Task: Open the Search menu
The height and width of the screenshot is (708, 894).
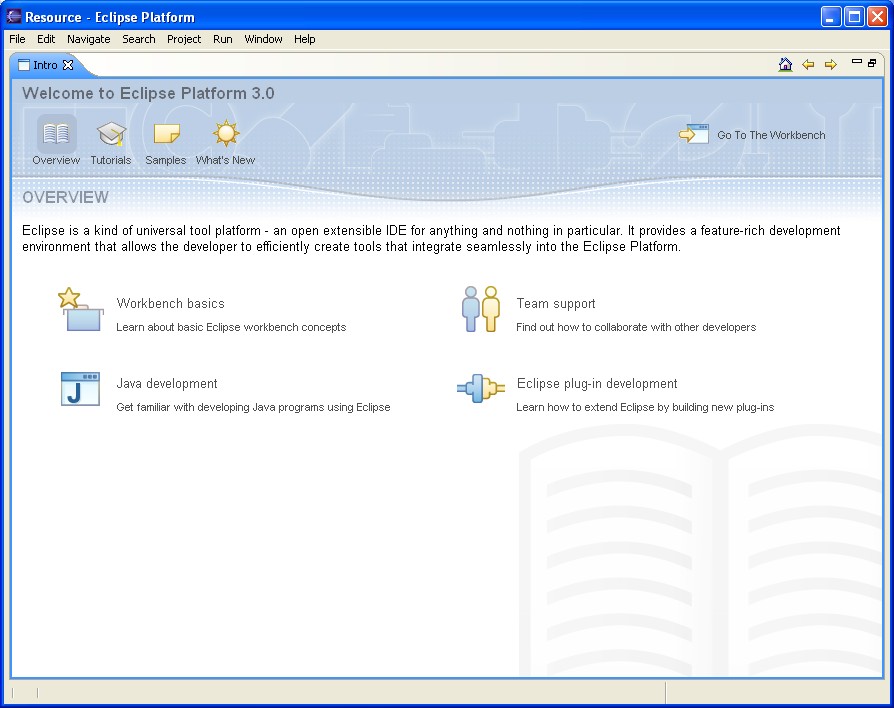Action: click(139, 39)
